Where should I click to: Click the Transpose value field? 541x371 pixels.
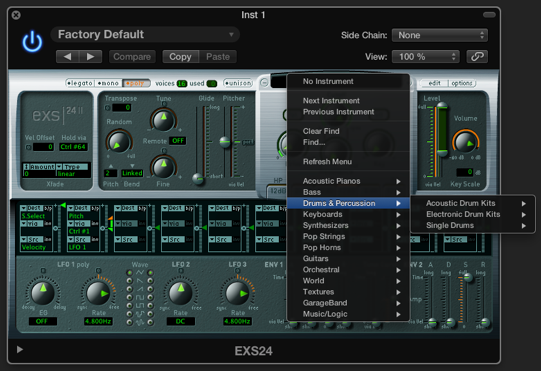point(121,108)
